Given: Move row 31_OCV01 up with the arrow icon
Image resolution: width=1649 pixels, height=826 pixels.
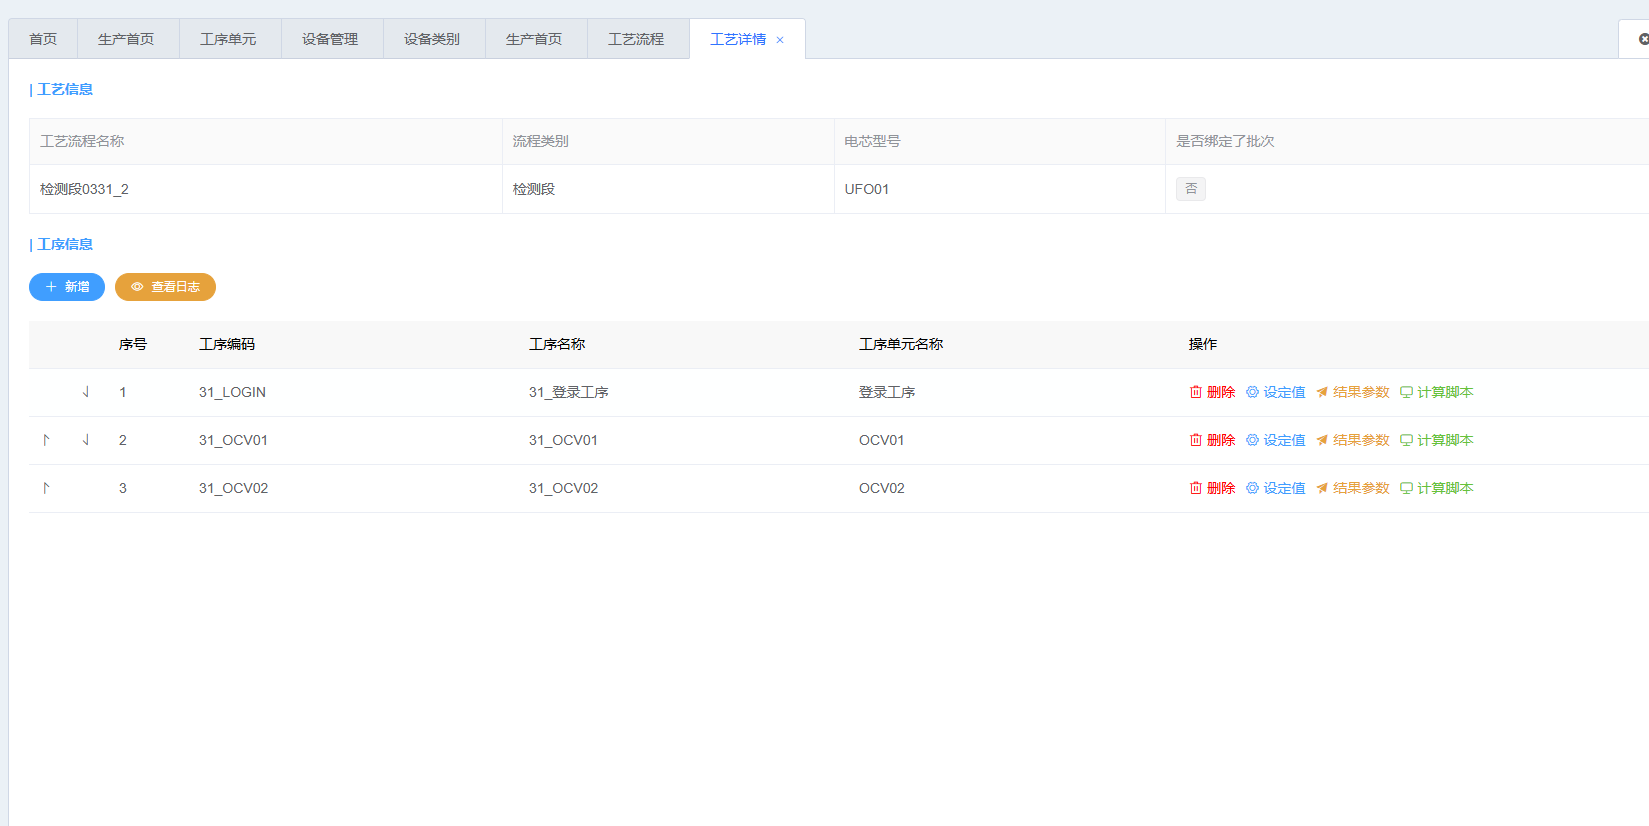Looking at the screenshot, I should click(46, 440).
